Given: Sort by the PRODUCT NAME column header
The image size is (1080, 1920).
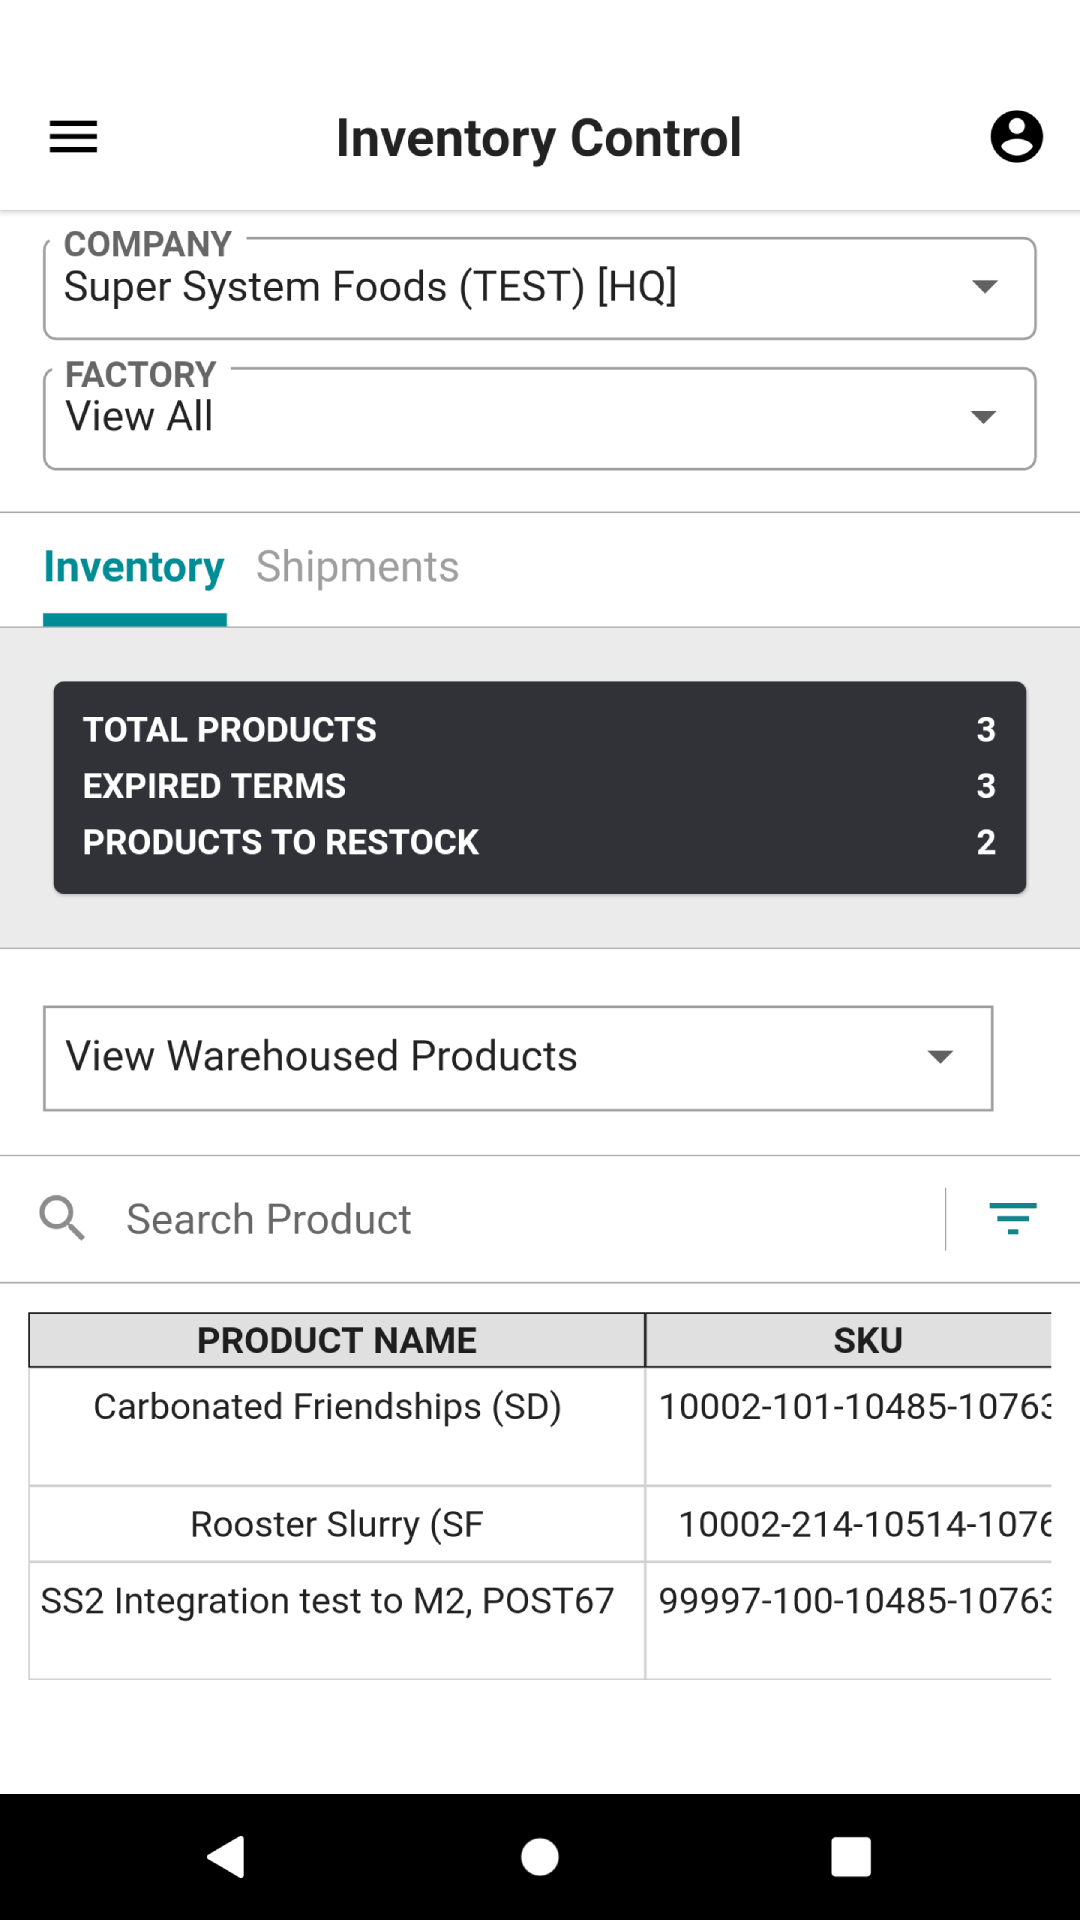Looking at the screenshot, I should click(337, 1340).
